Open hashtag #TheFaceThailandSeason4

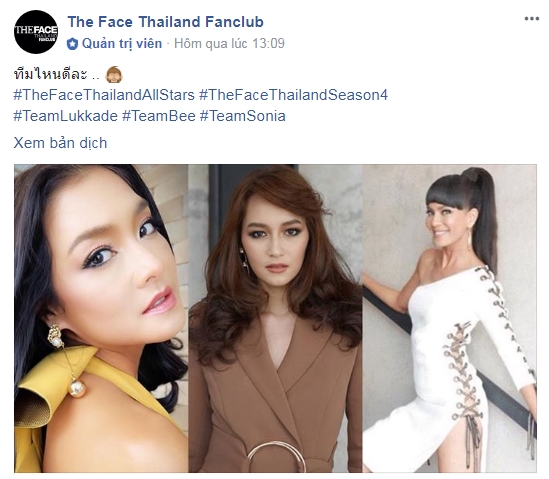pos(293,95)
